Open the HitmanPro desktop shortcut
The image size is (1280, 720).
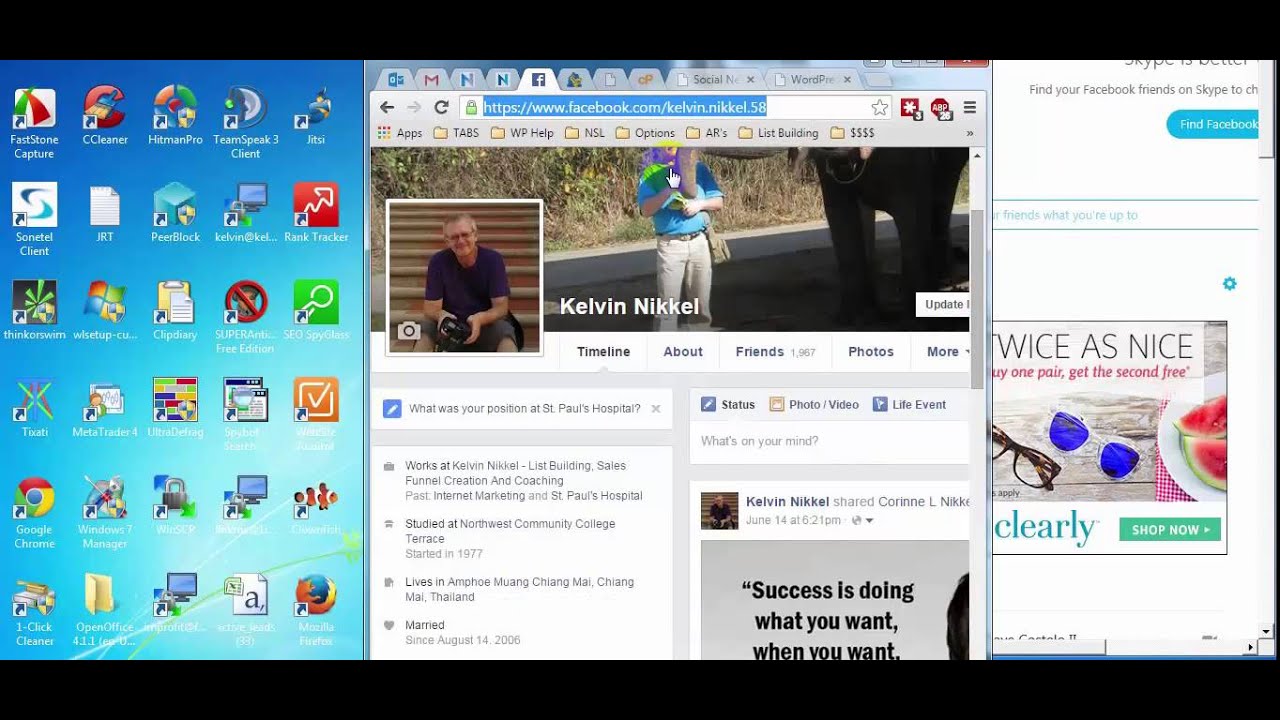(x=175, y=117)
